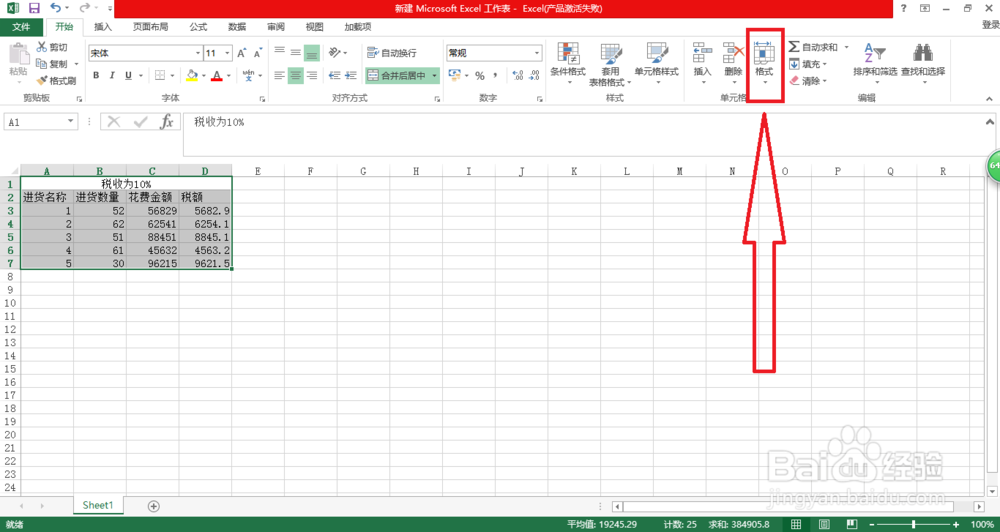Decrease the cell indent

point(334,75)
